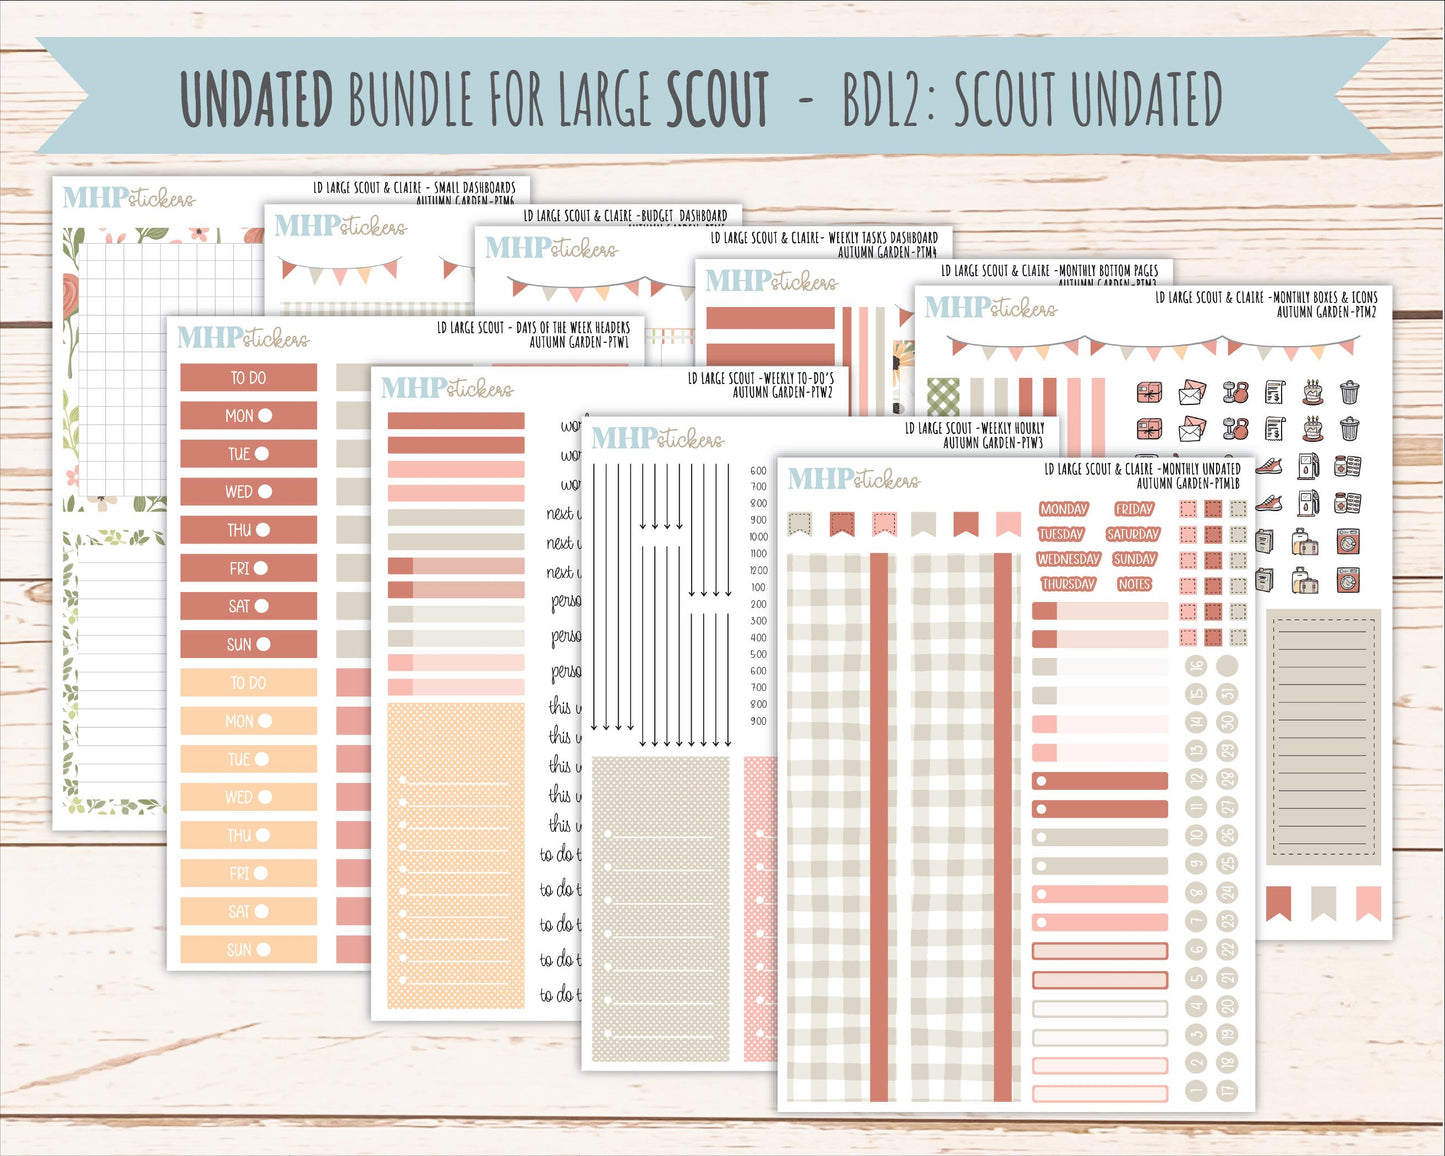Click the beige flag below the beige note box

pos(1324,903)
